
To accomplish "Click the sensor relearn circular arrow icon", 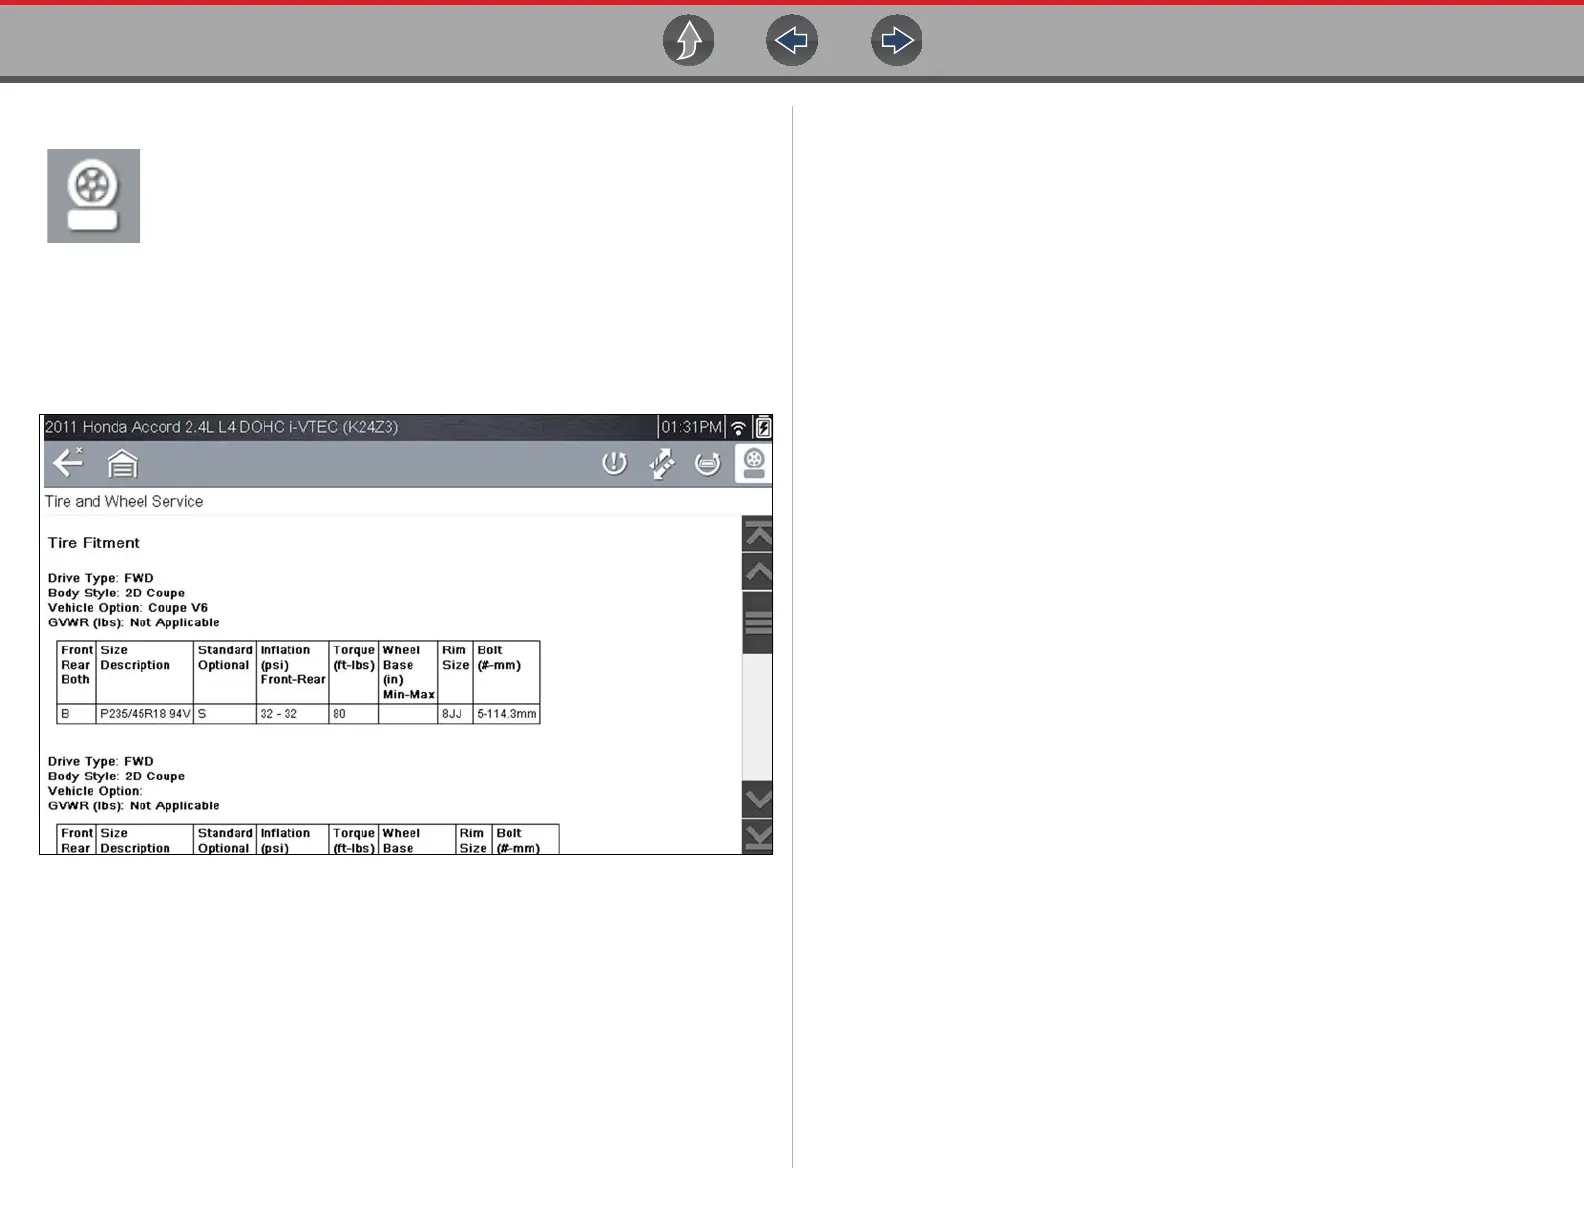I will (708, 464).
